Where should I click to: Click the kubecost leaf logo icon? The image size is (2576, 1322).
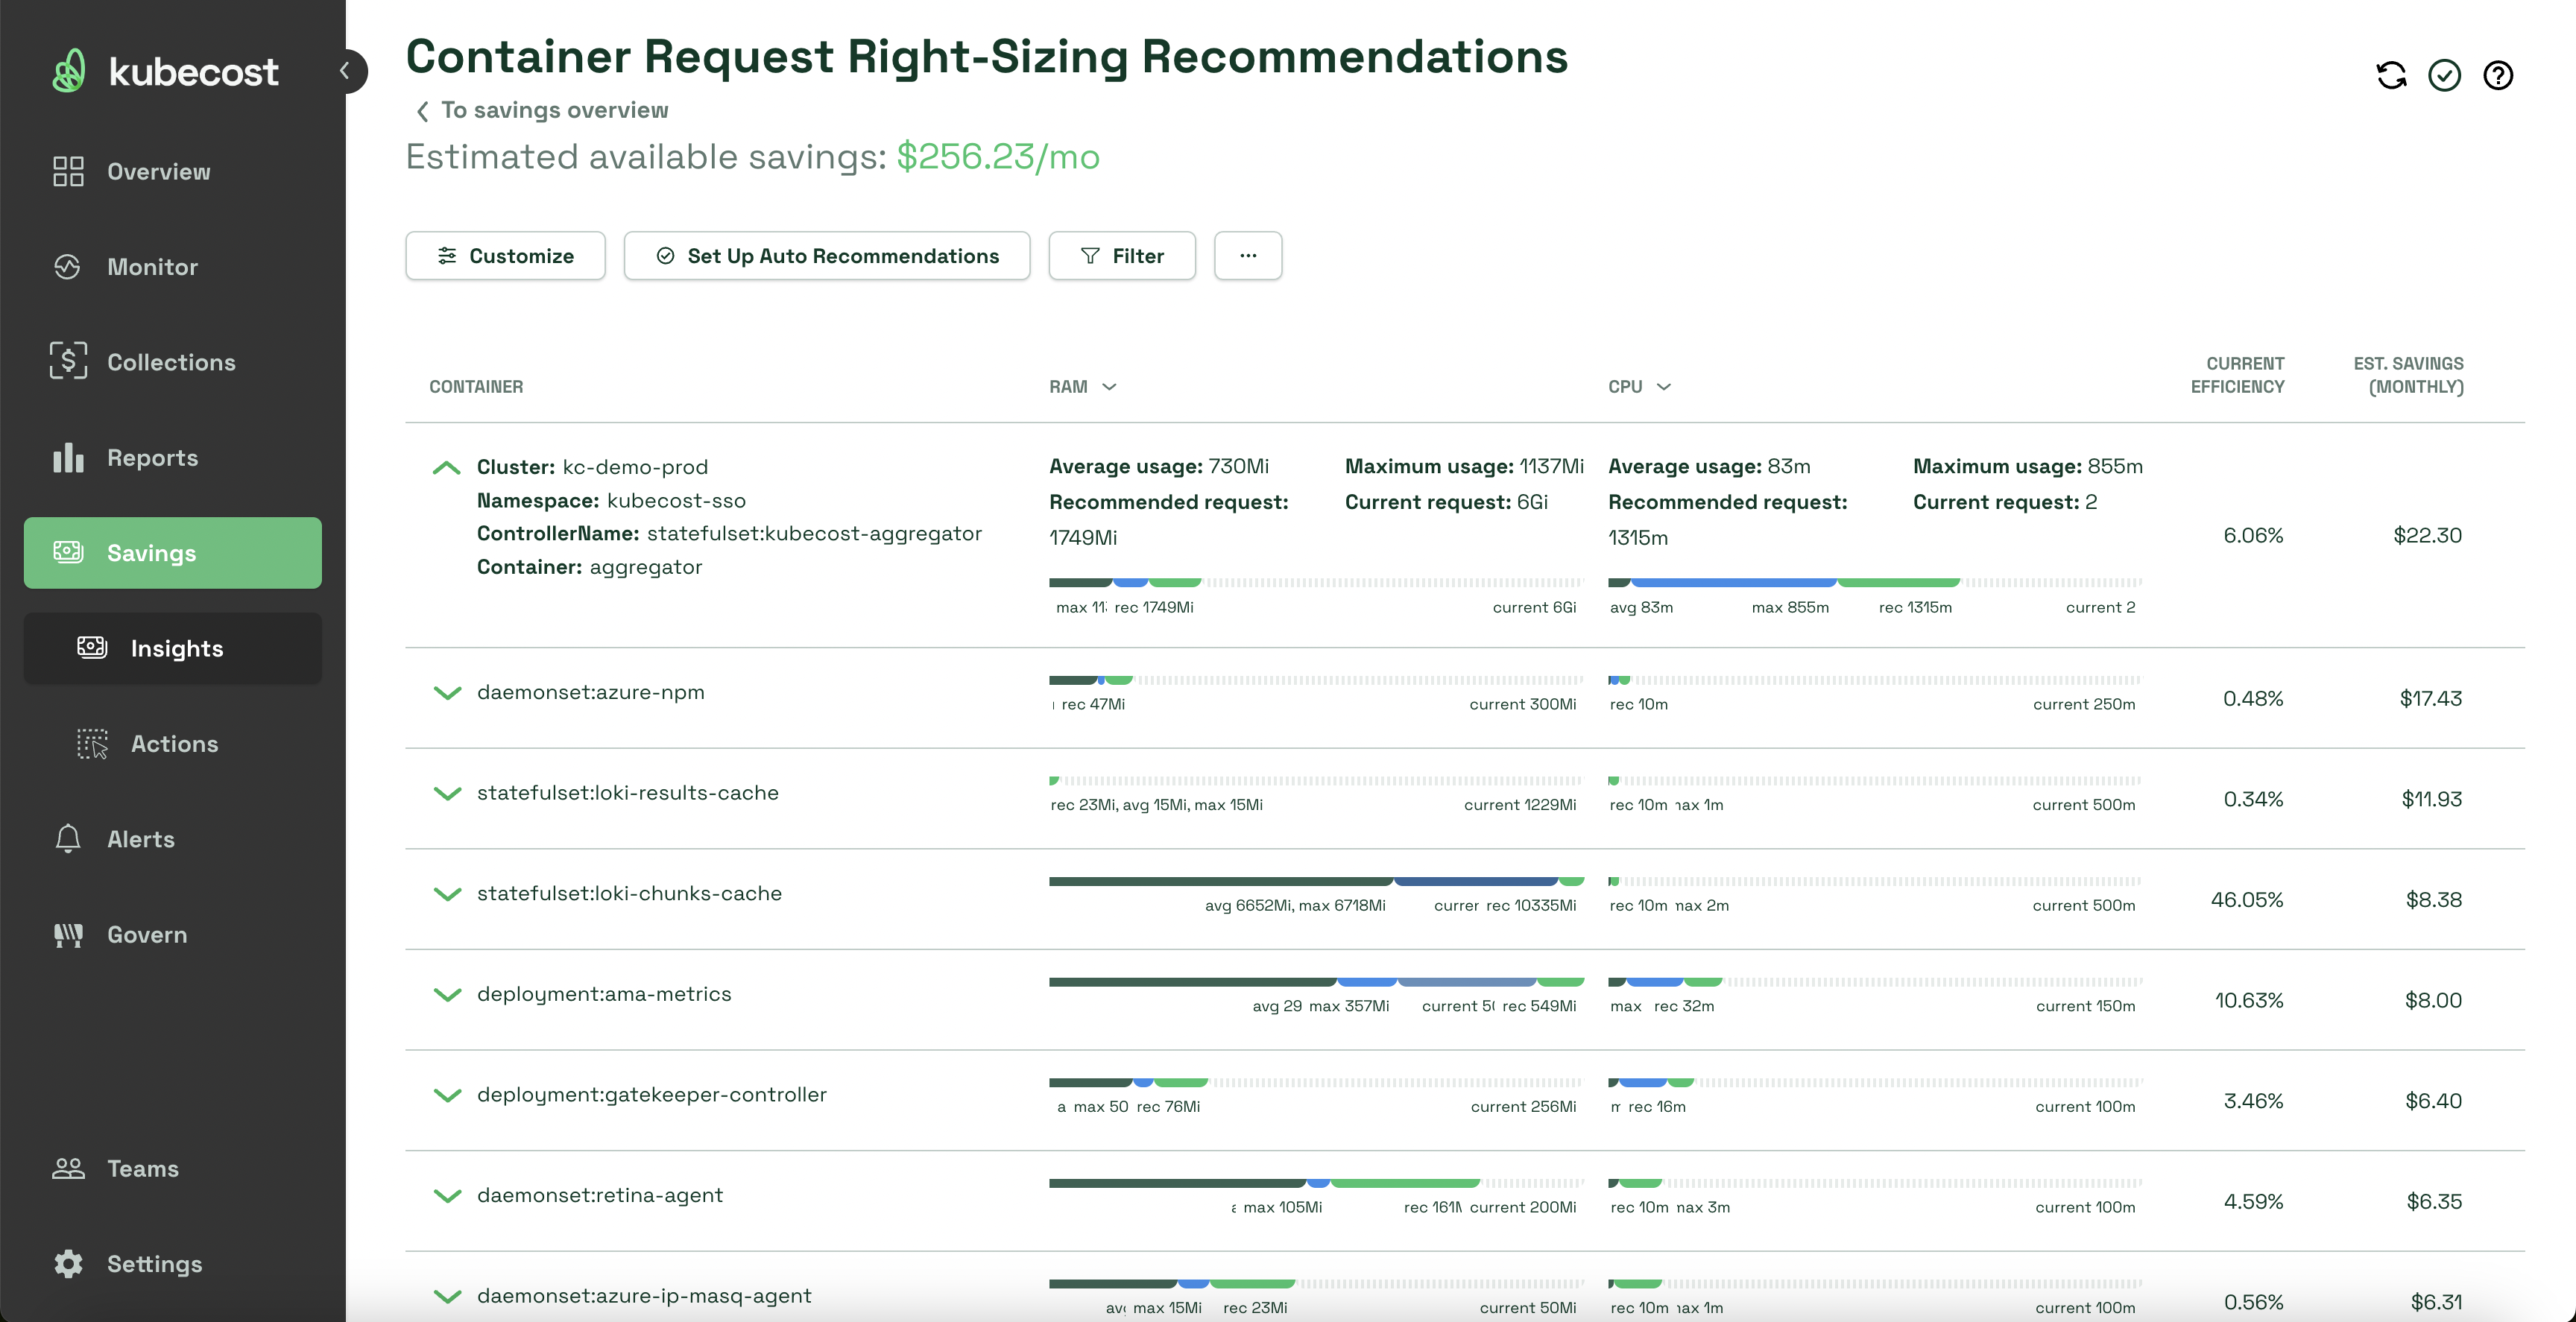pyautogui.click(x=69, y=71)
